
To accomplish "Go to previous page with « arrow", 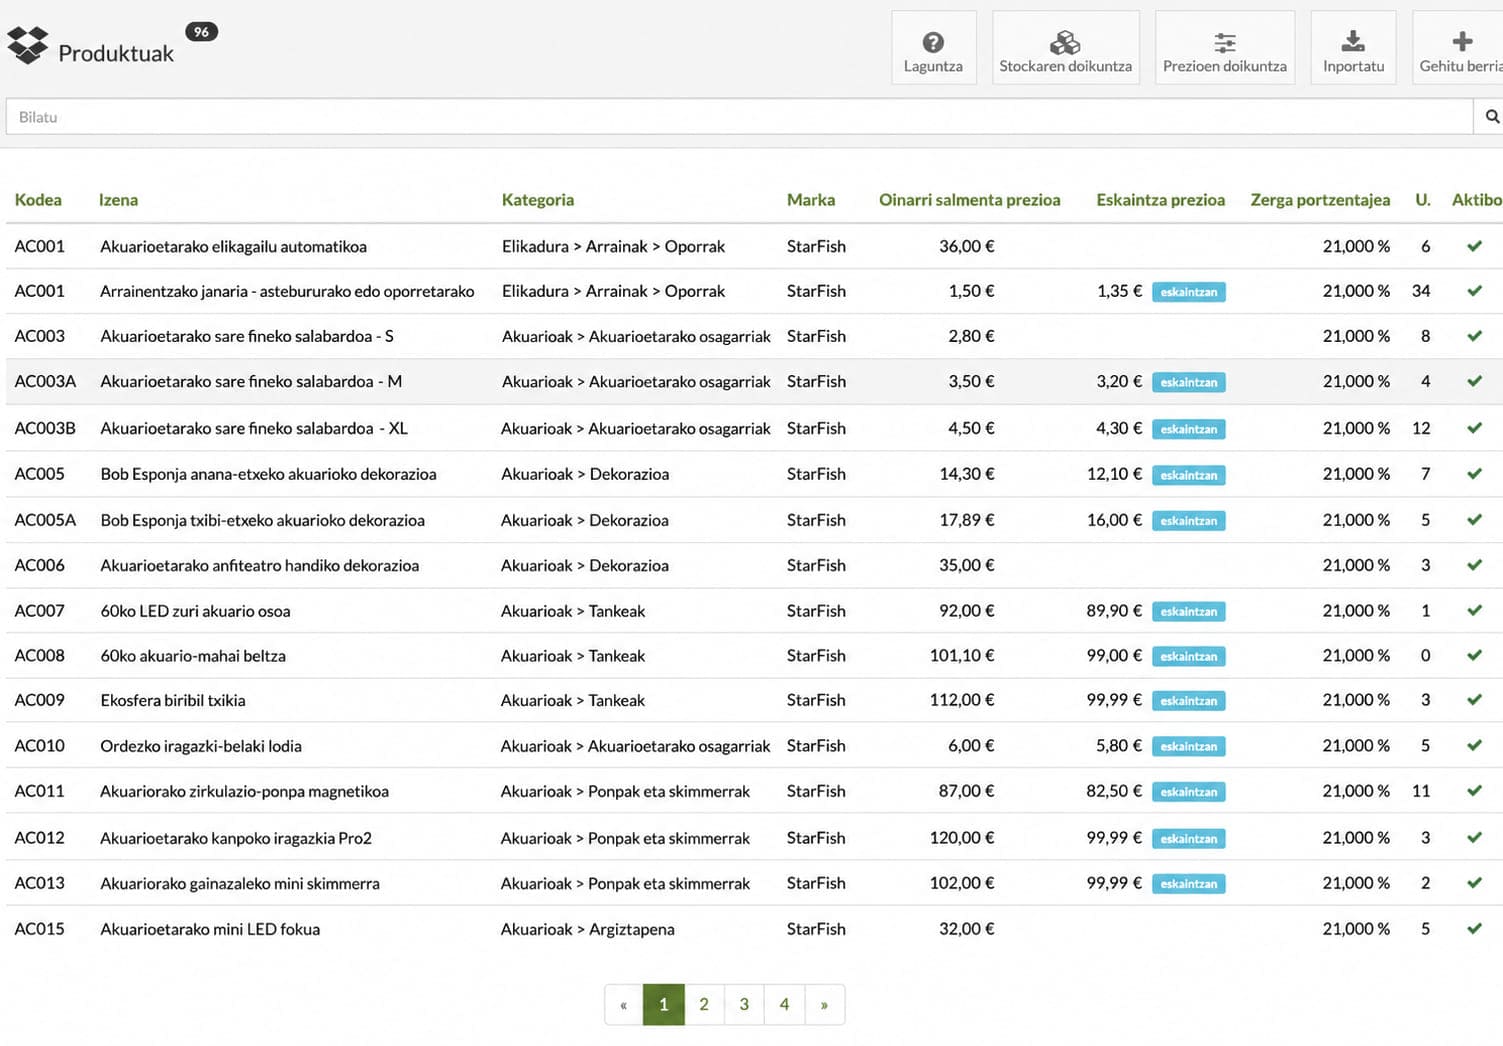I will 624,1005.
